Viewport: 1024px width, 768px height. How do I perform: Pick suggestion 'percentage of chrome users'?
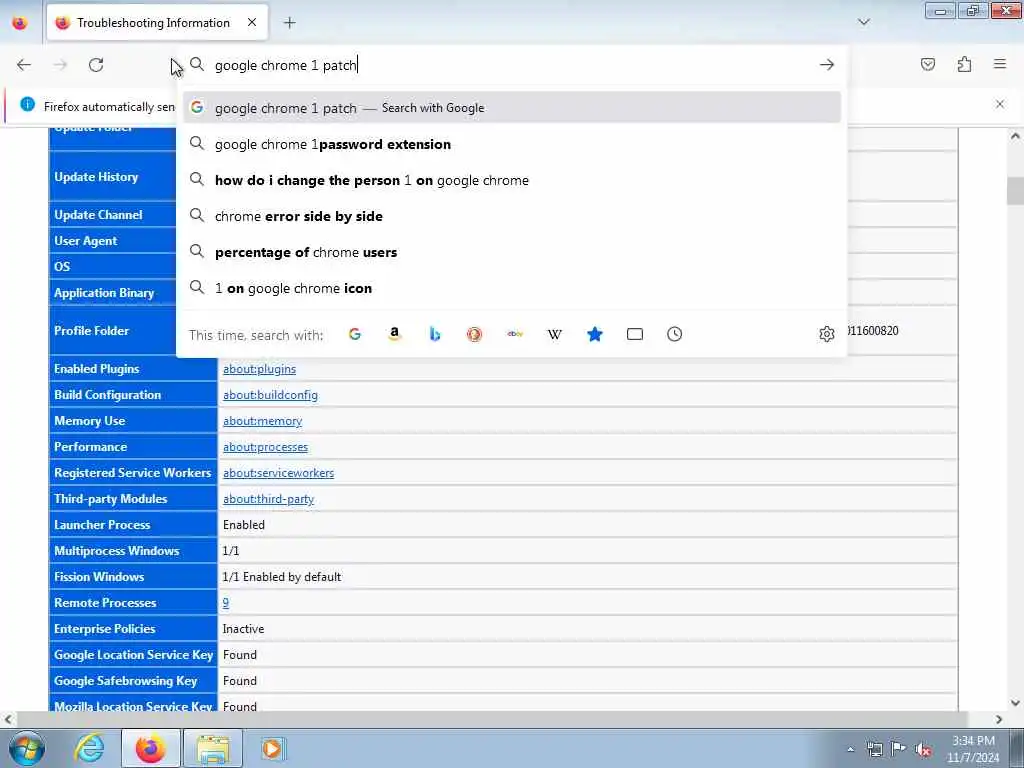tap(512, 252)
